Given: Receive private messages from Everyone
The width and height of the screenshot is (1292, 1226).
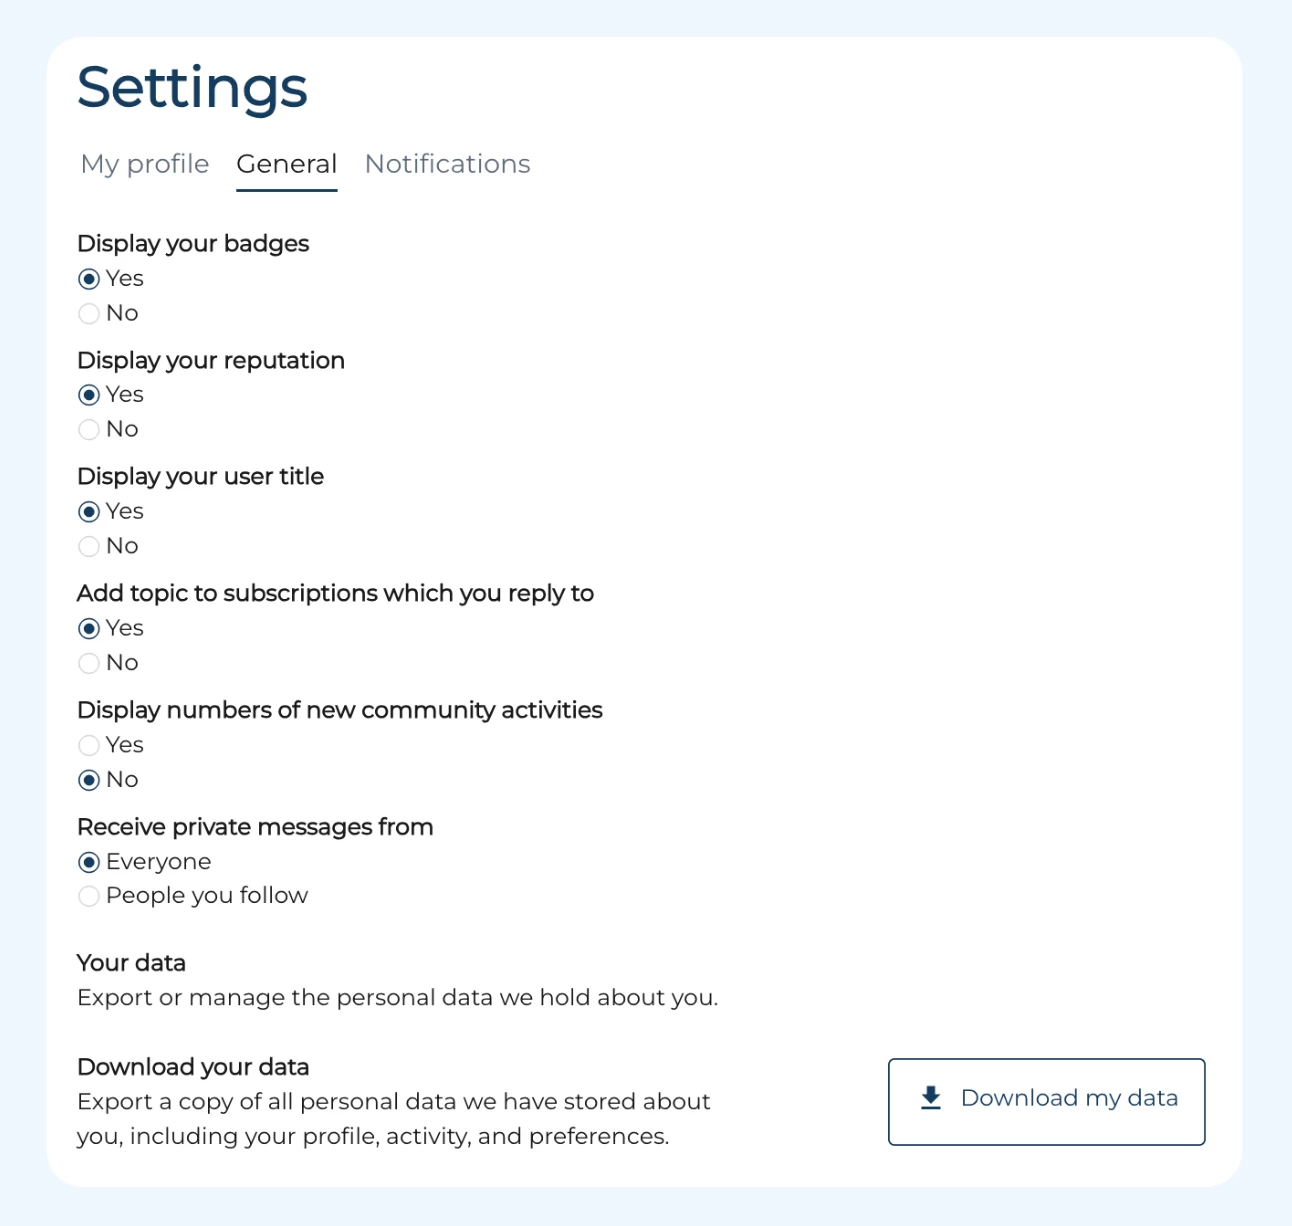Looking at the screenshot, I should (x=89, y=862).
